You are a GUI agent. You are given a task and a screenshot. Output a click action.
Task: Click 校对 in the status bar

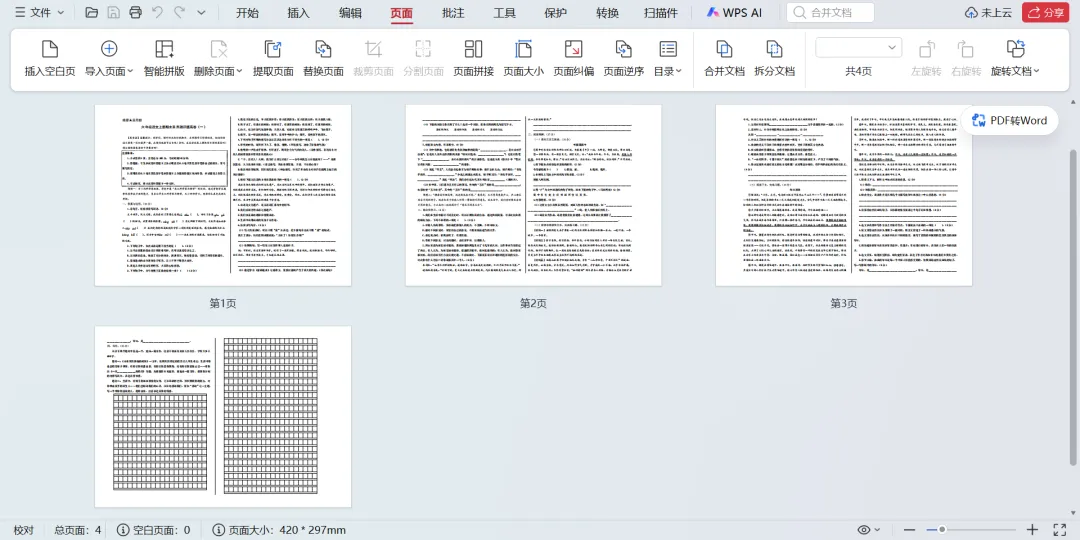click(23, 530)
